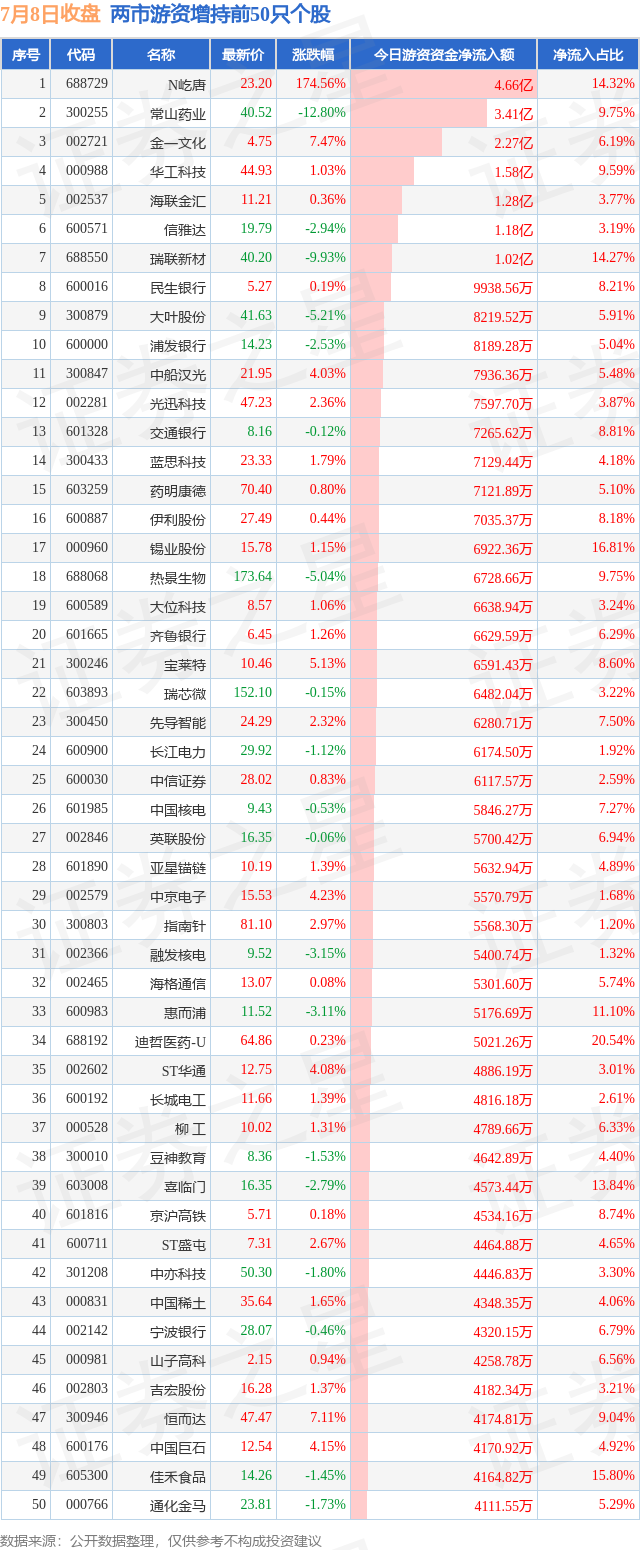
Task: Click the stock name 药明康德
Action: tap(178, 490)
